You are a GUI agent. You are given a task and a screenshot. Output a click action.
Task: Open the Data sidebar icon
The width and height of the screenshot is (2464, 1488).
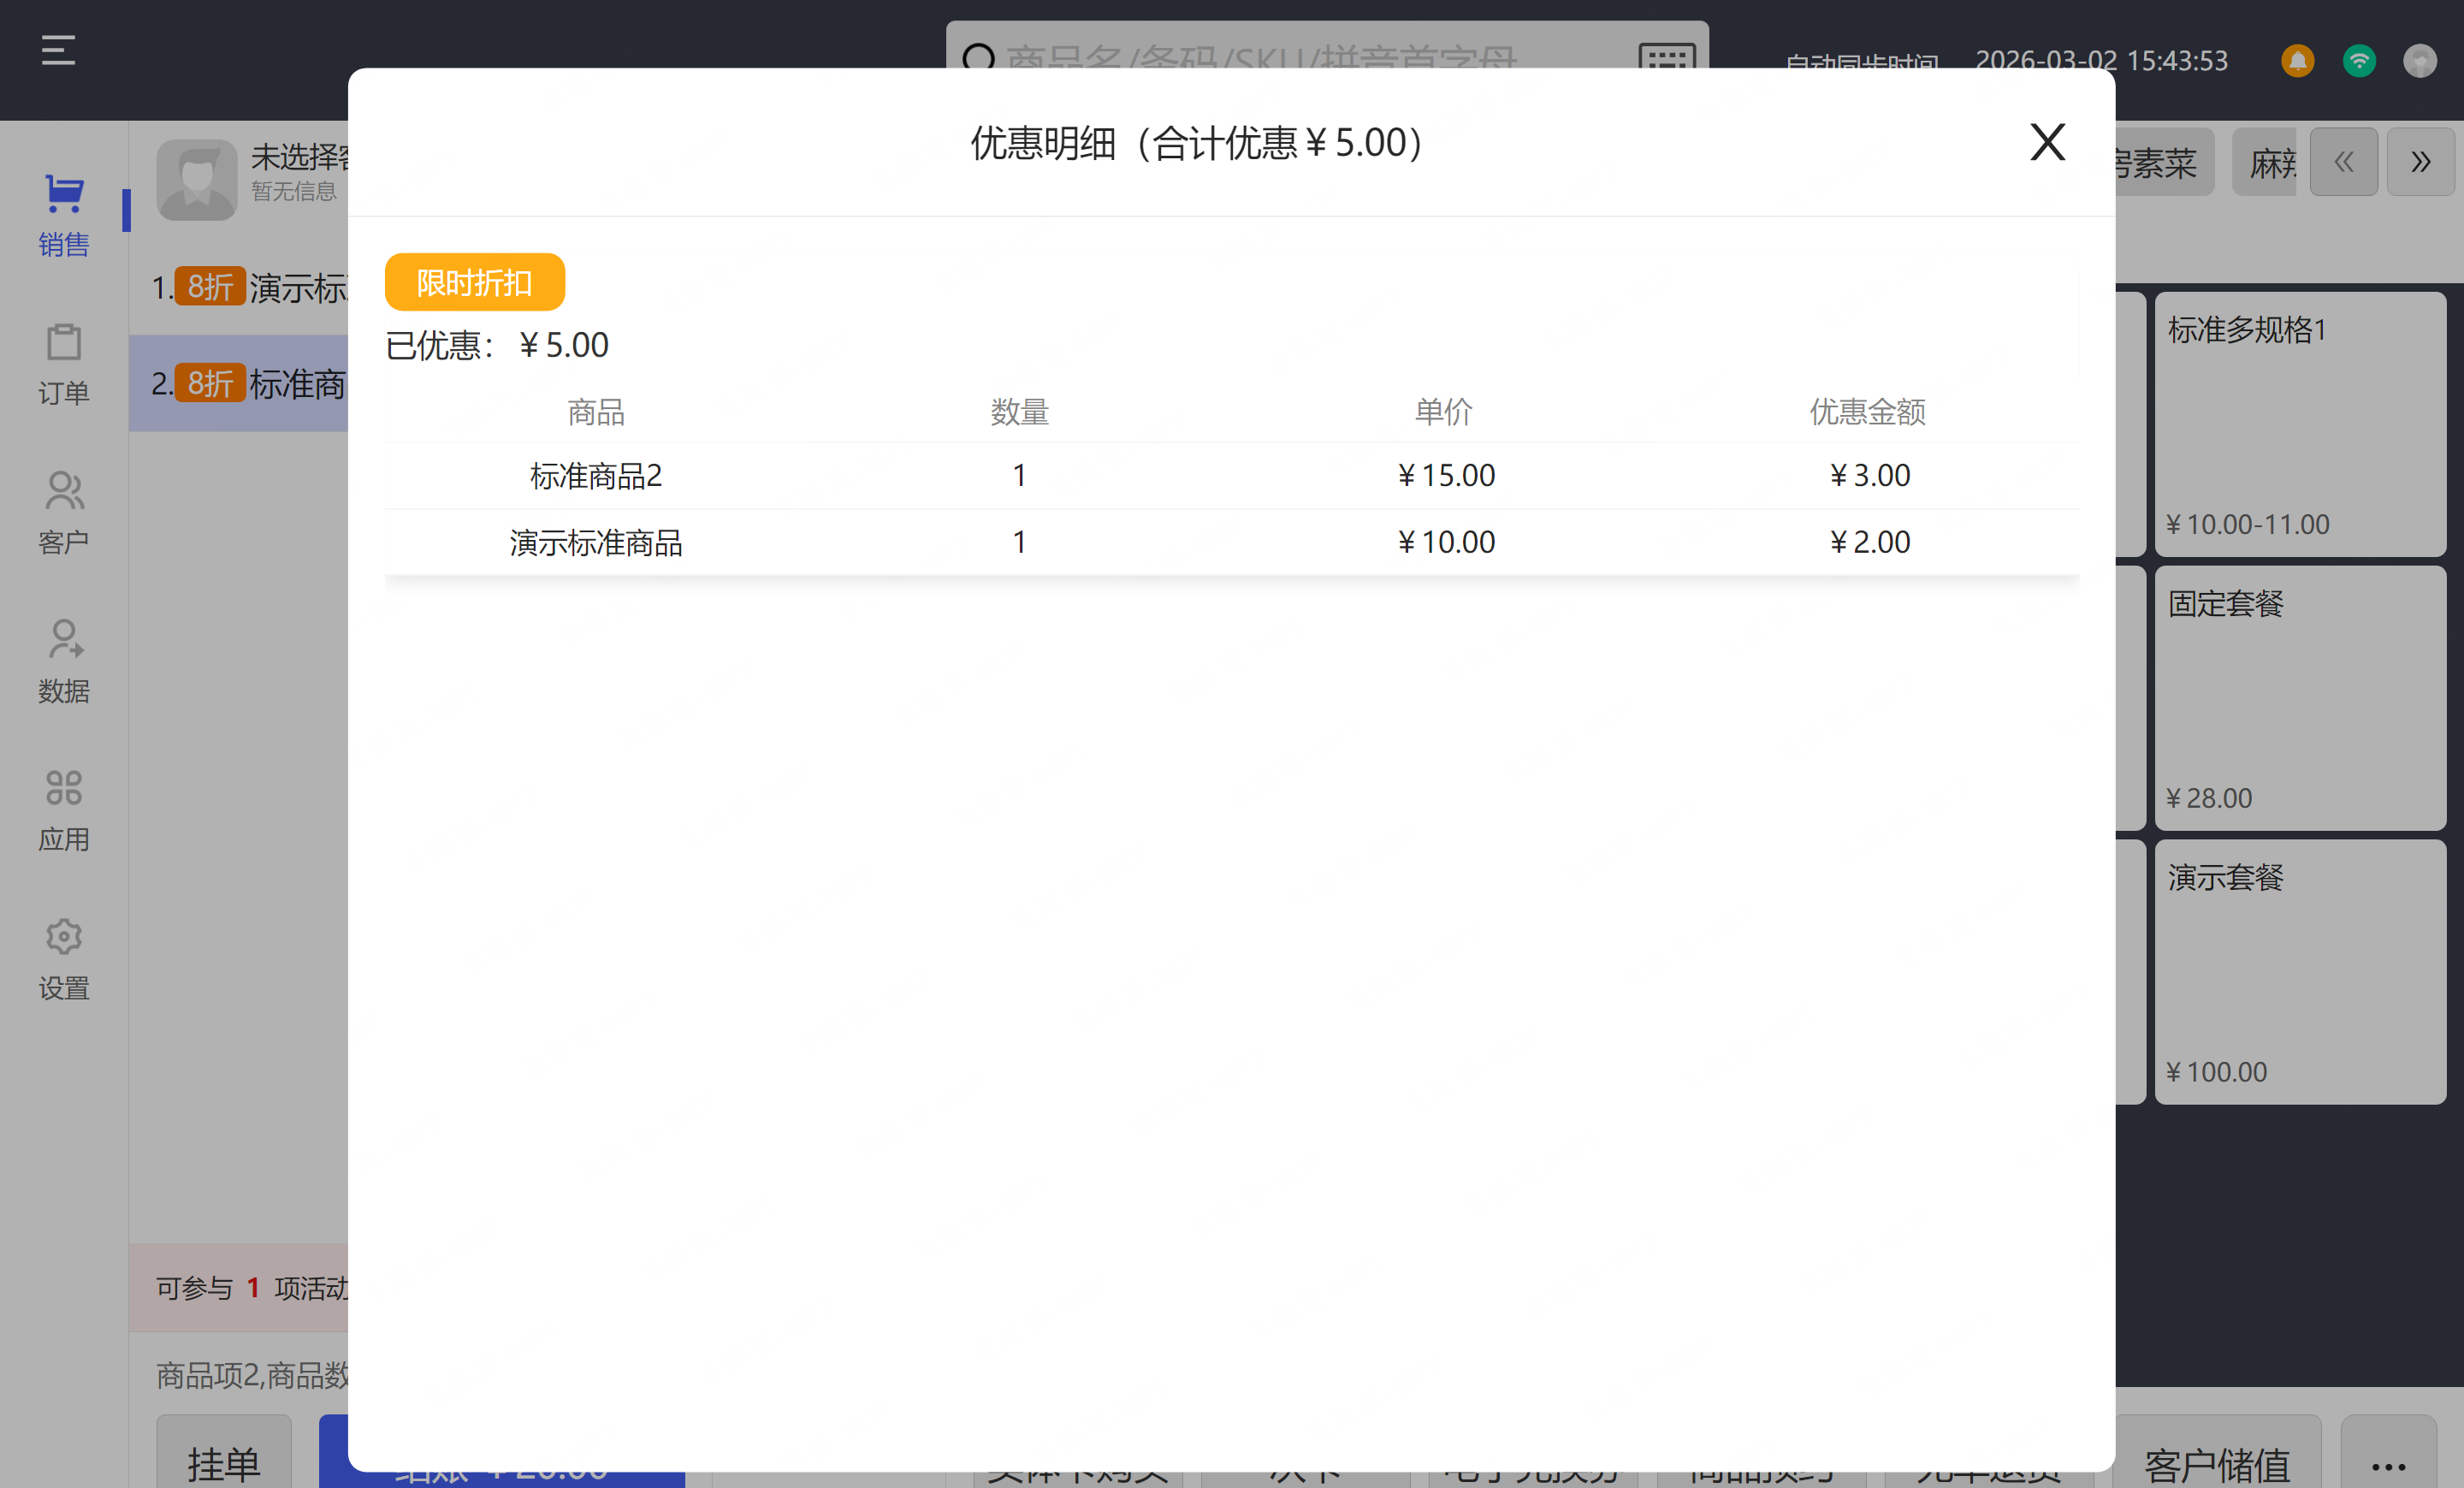[64, 640]
